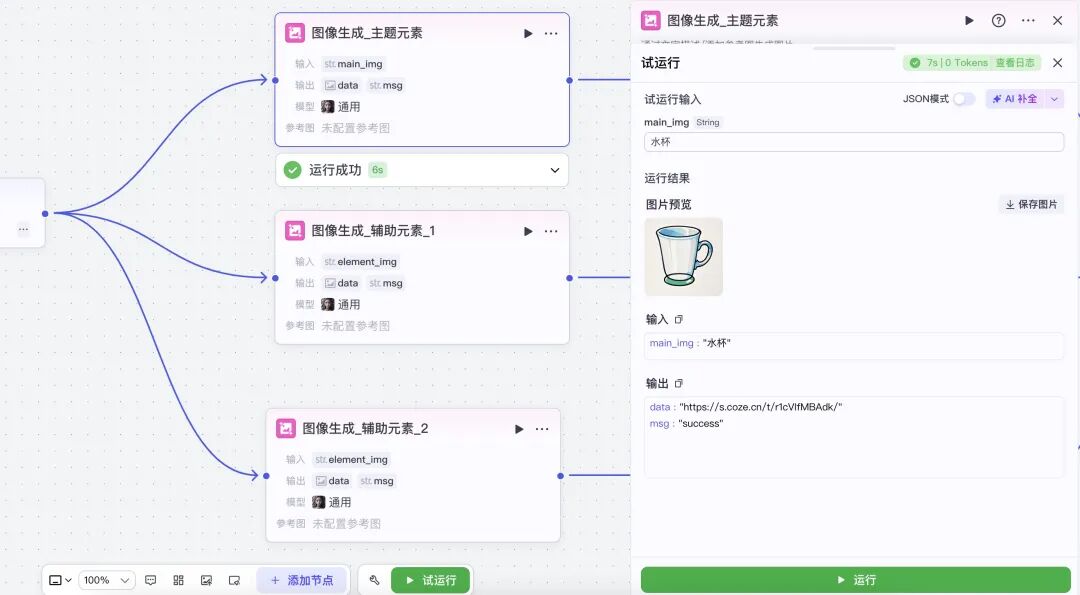Viewport: 1080px width, 595px height.
Task: Click main_img input tag on 主题元素 node
Action: [x=353, y=64]
